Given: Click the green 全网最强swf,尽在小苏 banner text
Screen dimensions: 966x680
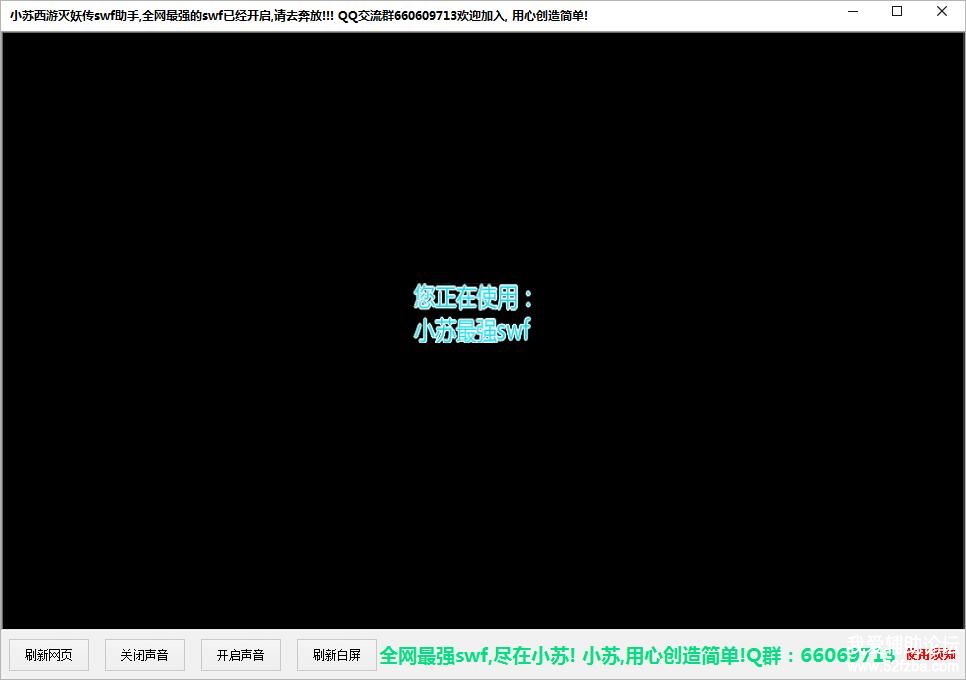Looking at the screenshot, I should [x=477, y=655].
